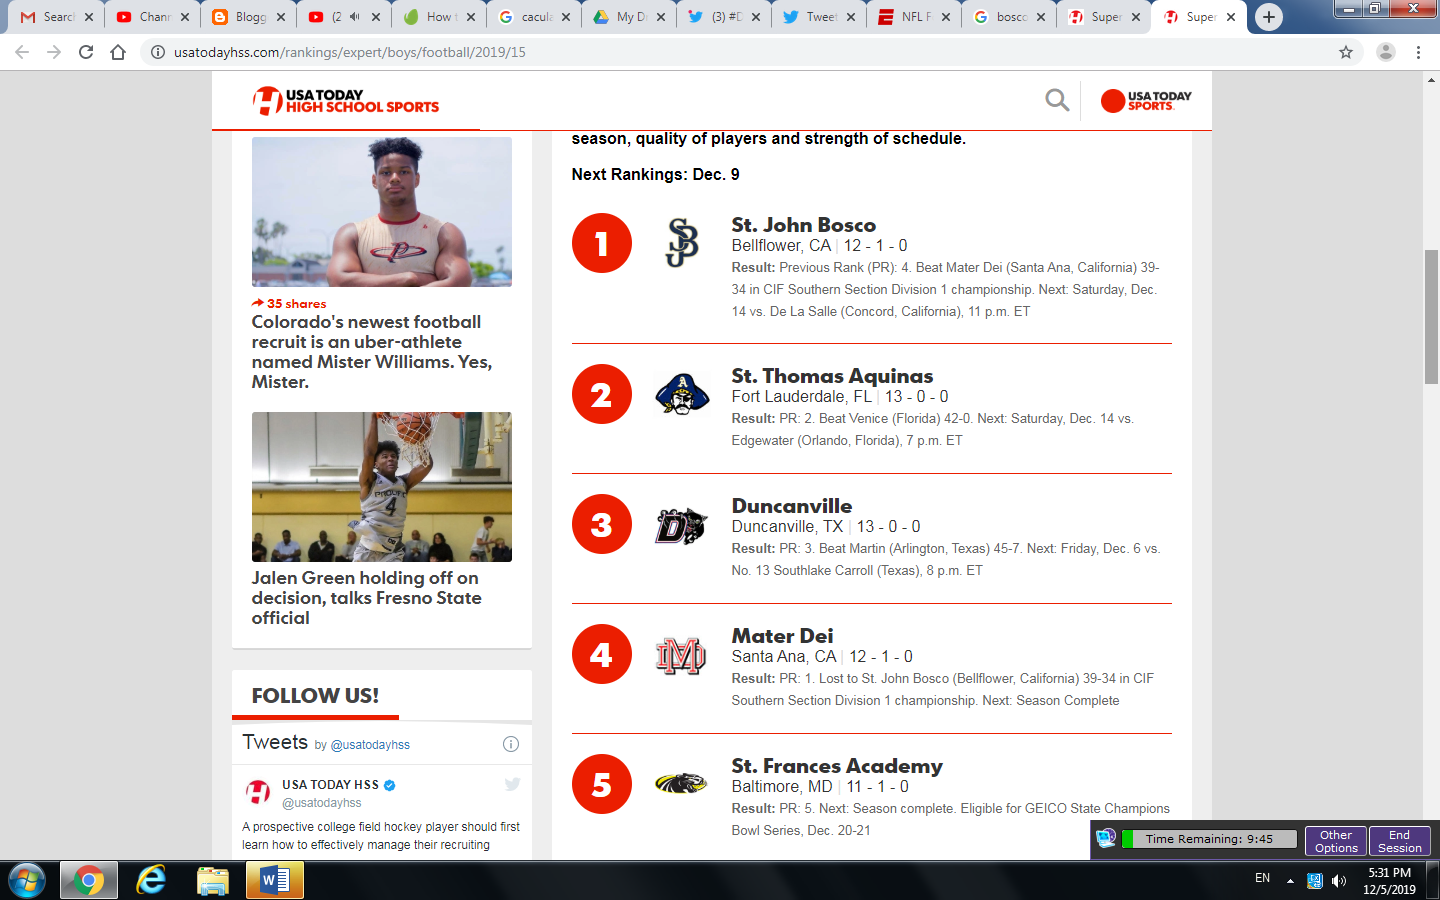Image resolution: width=1440 pixels, height=900 pixels.
Task: Click the USA Today High School Sports logo
Action: tap(345, 101)
